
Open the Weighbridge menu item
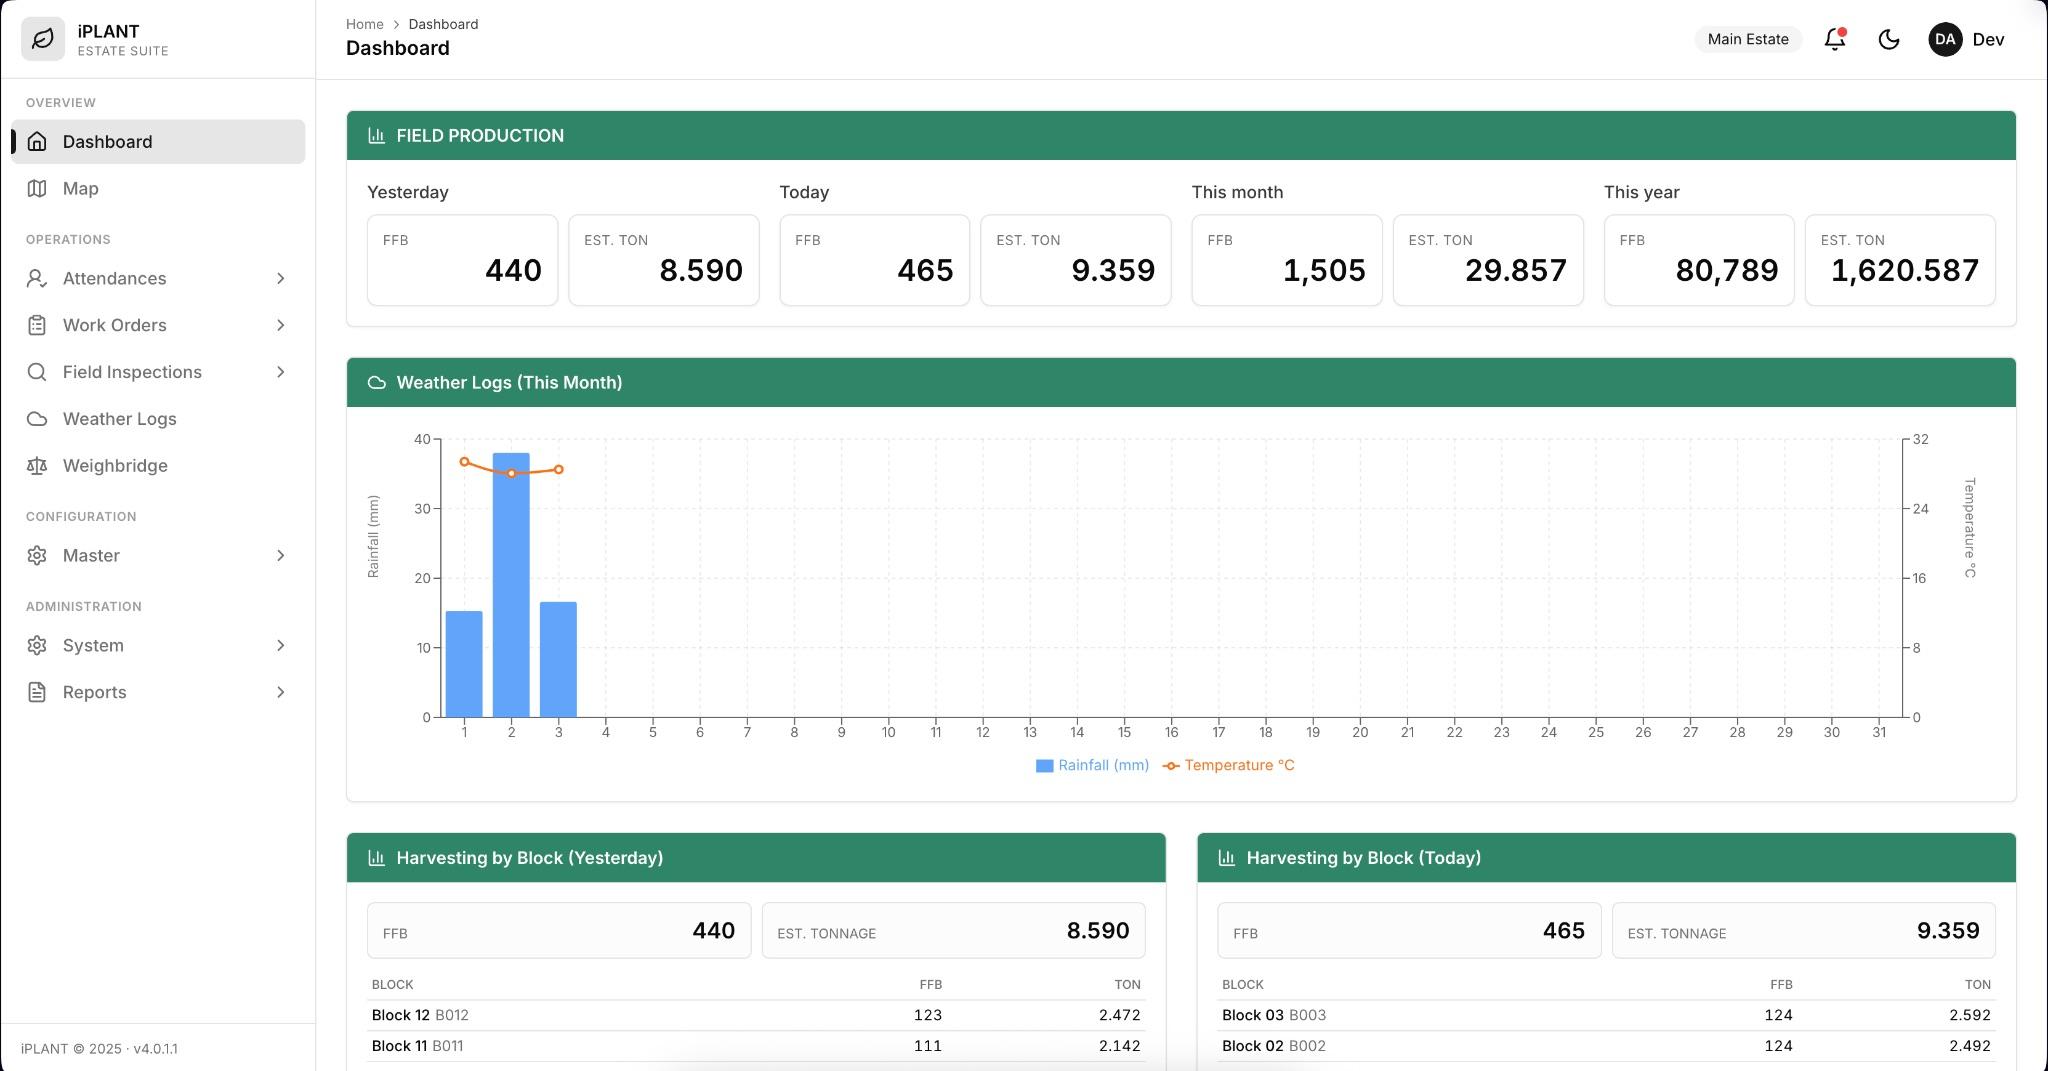pyautogui.click(x=158, y=466)
